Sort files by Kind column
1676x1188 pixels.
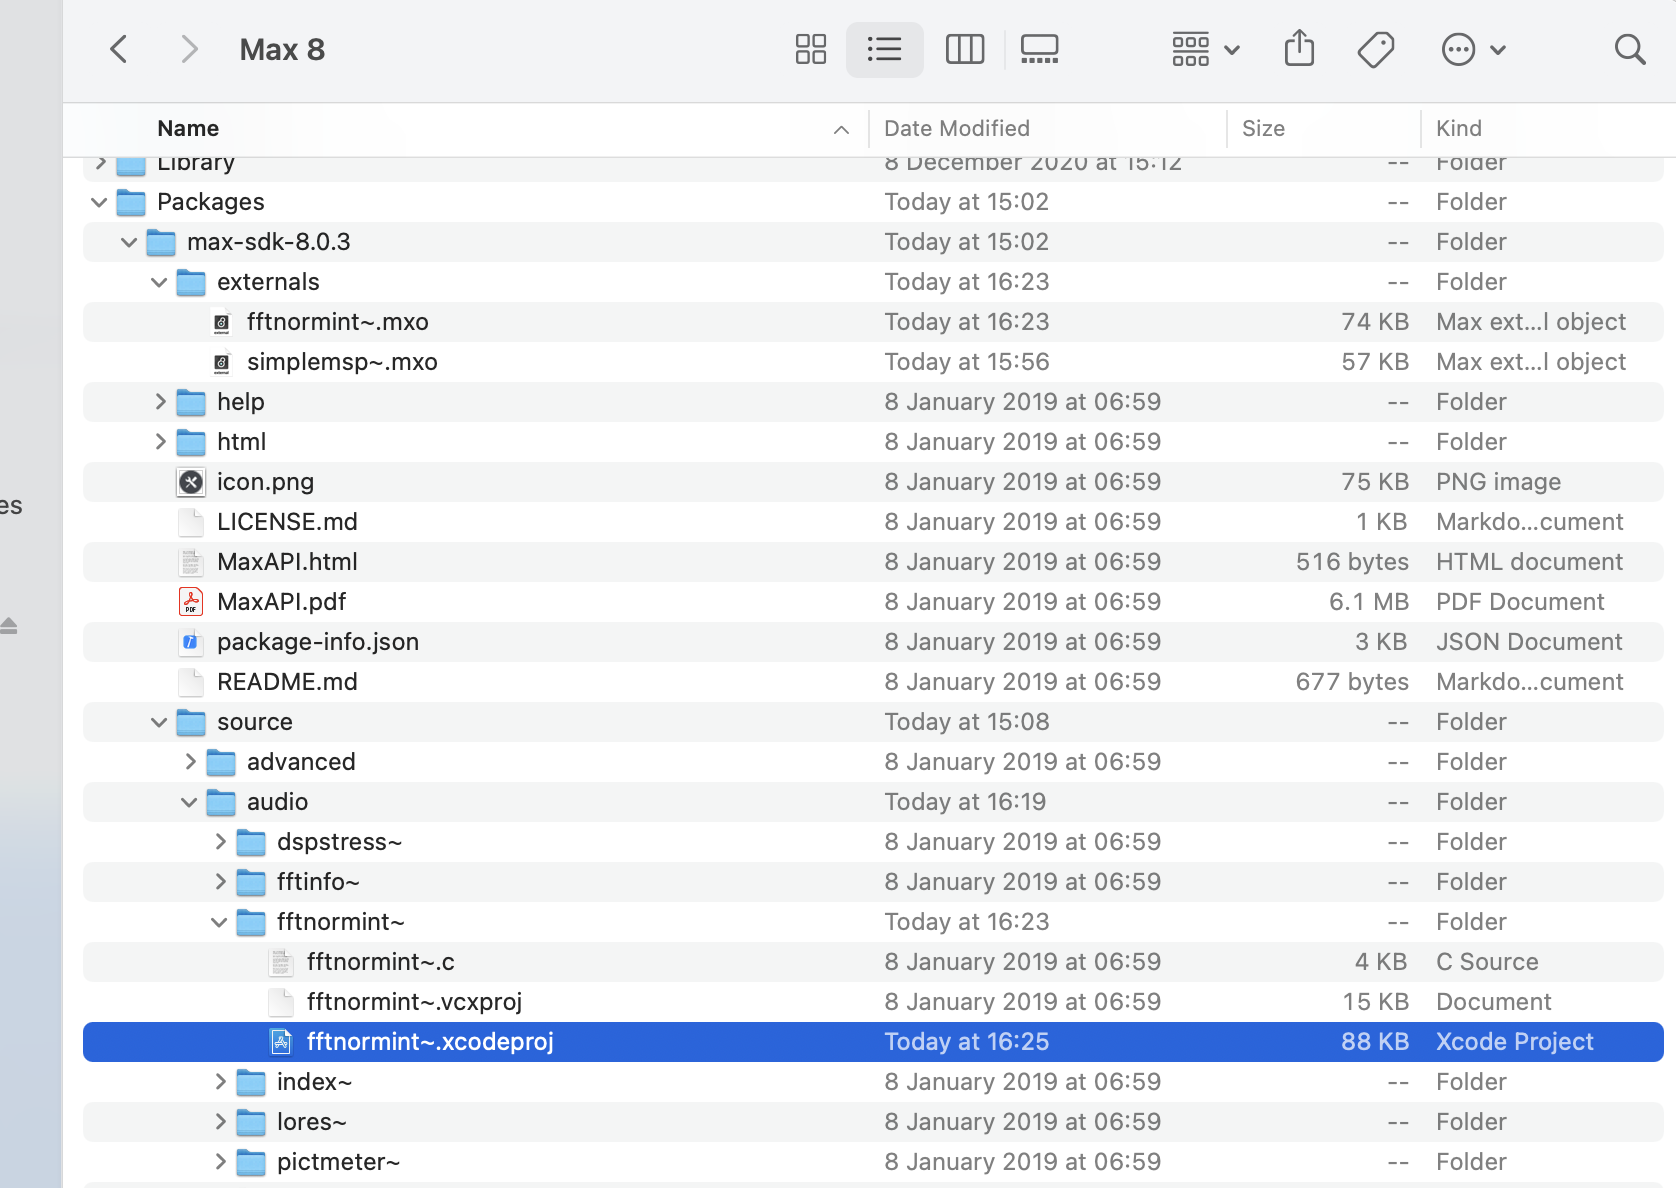point(1458,128)
